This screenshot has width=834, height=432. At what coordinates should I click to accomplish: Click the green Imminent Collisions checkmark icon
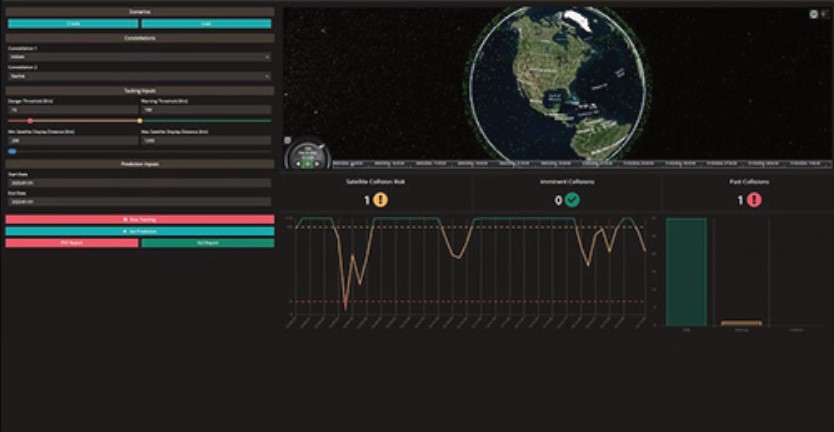click(572, 200)
